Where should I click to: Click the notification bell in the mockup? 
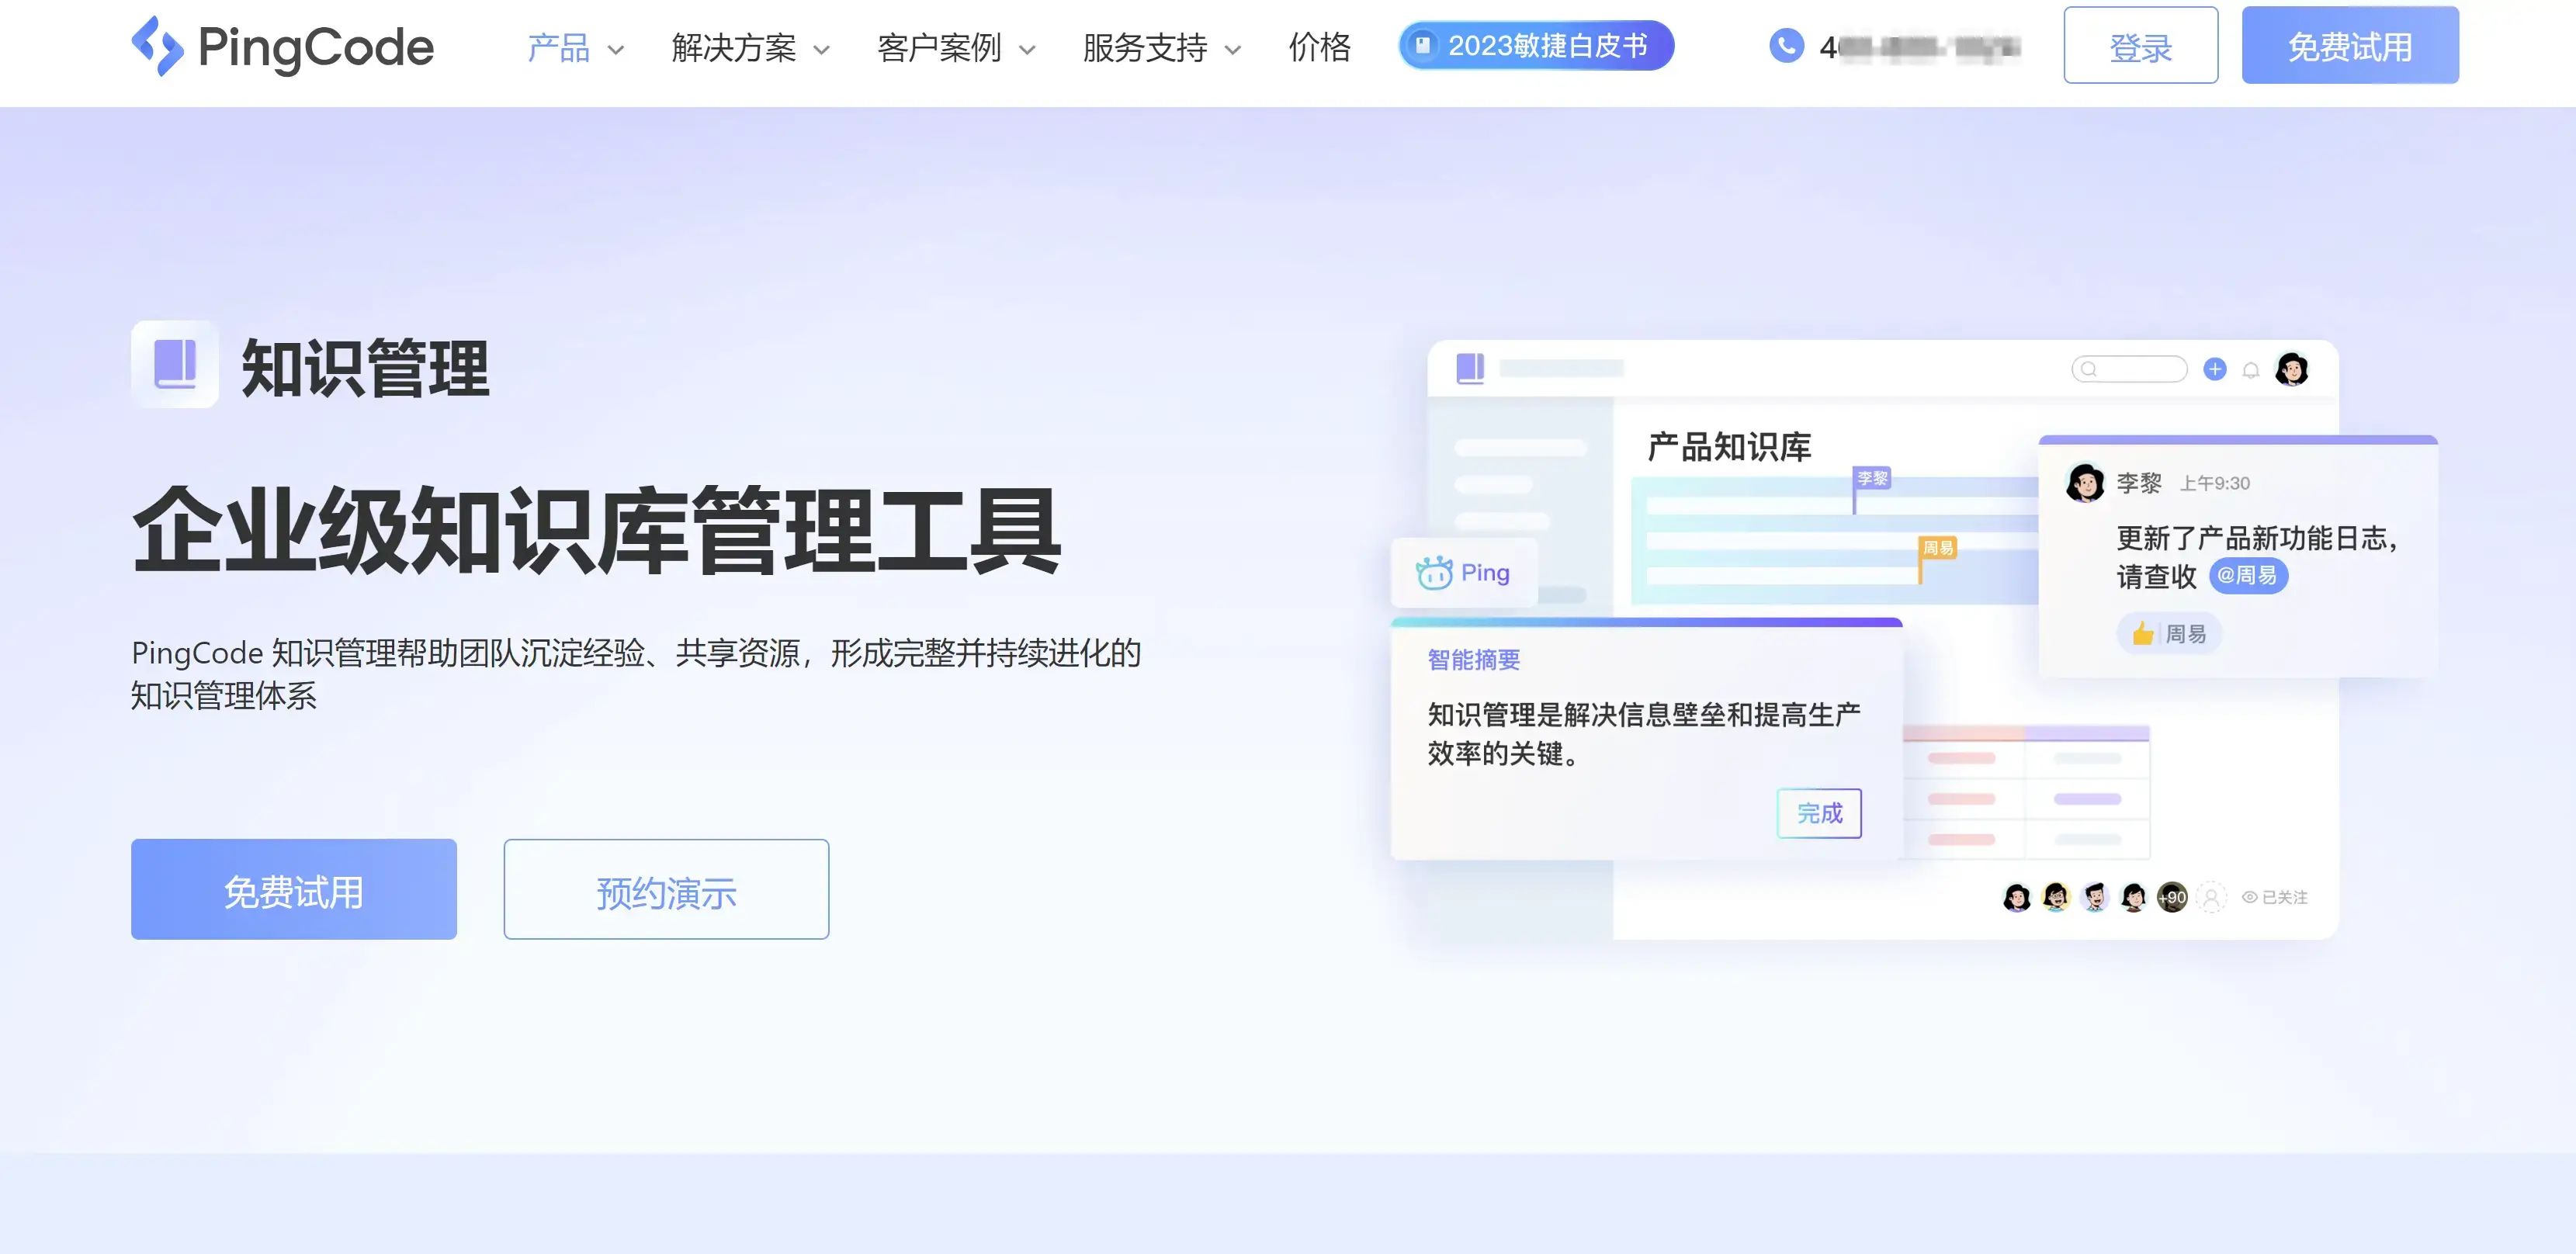(2253, 369)
